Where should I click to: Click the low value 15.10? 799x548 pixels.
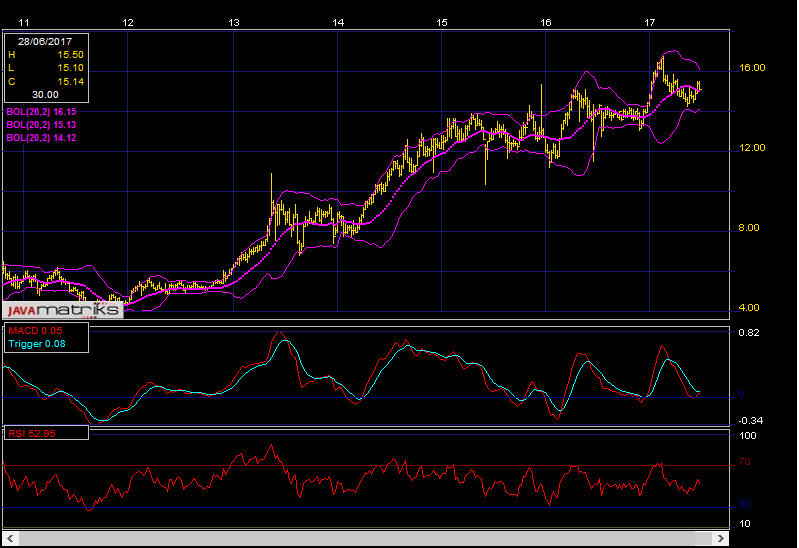[70, 68]
